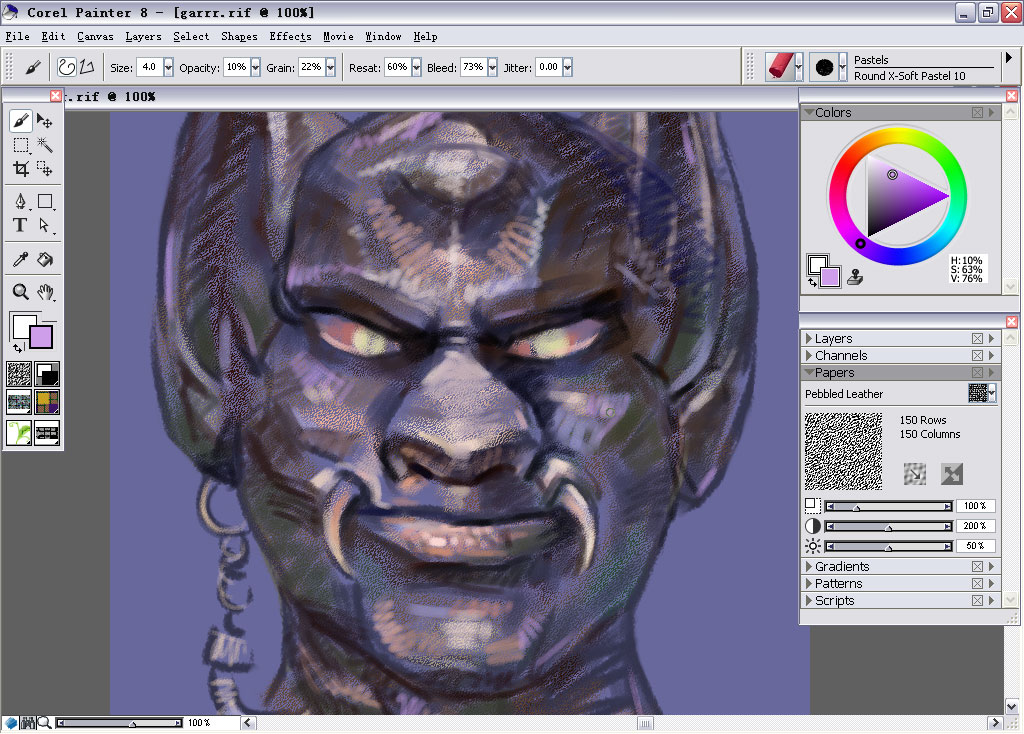Swap main and additional colors in toolbox

pyautogui.click(x=18, y=348)
